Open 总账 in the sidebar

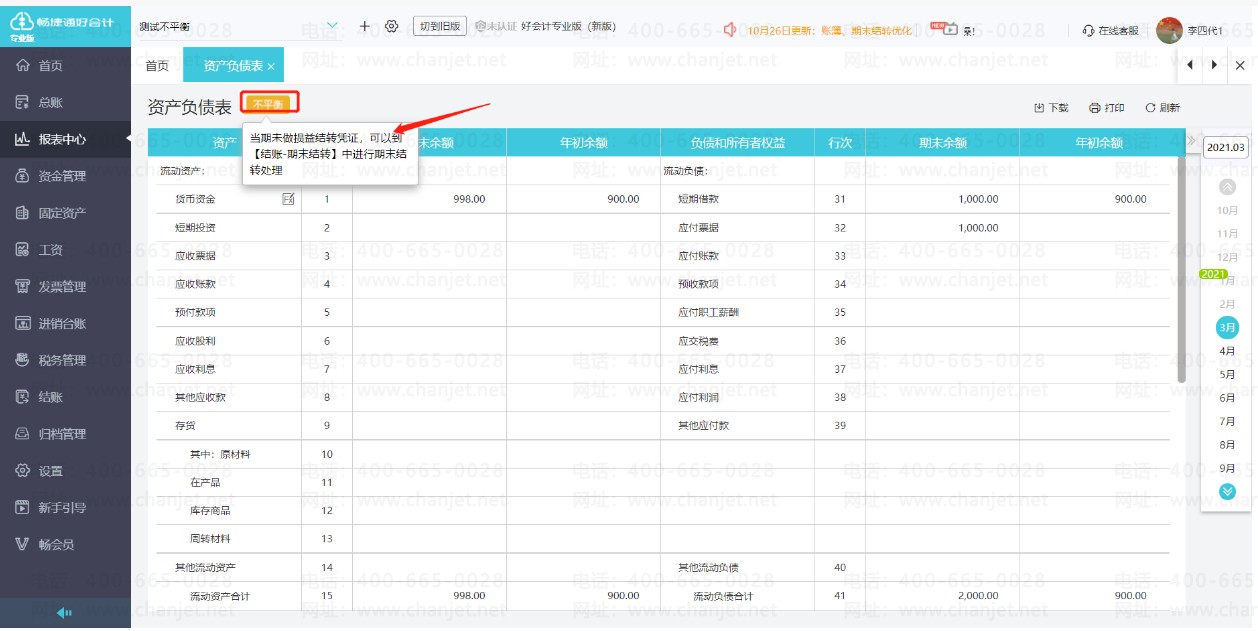(65, 102)
